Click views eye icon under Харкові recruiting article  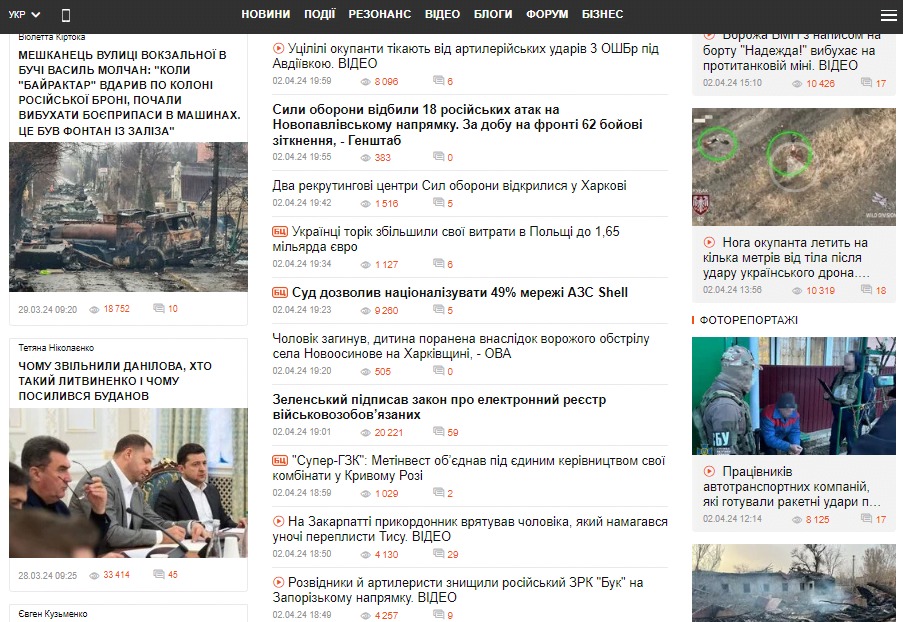[x=365, y=204]
